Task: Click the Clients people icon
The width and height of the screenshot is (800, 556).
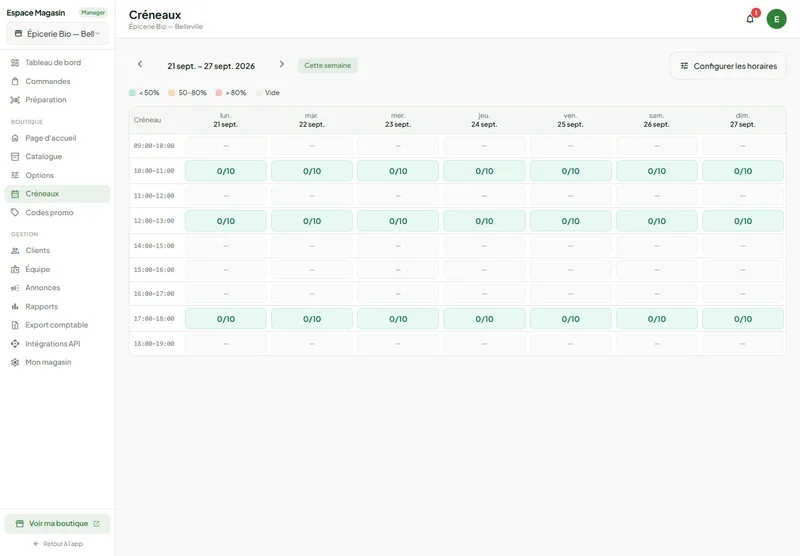Action: [15, 250]
